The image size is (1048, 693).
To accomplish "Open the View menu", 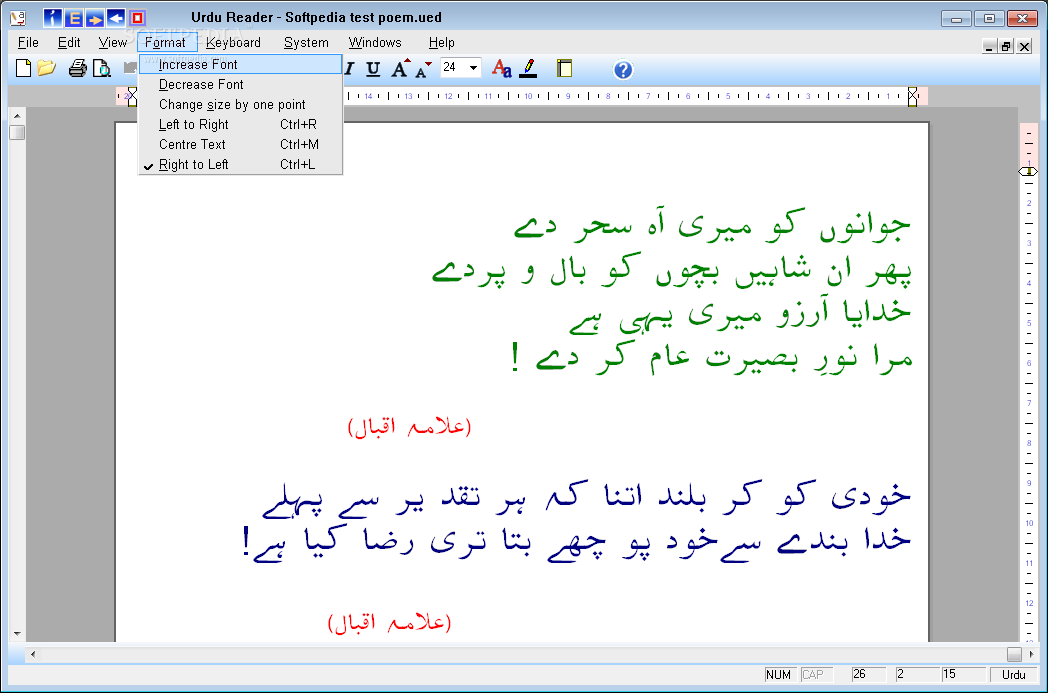I will point(112,43).
